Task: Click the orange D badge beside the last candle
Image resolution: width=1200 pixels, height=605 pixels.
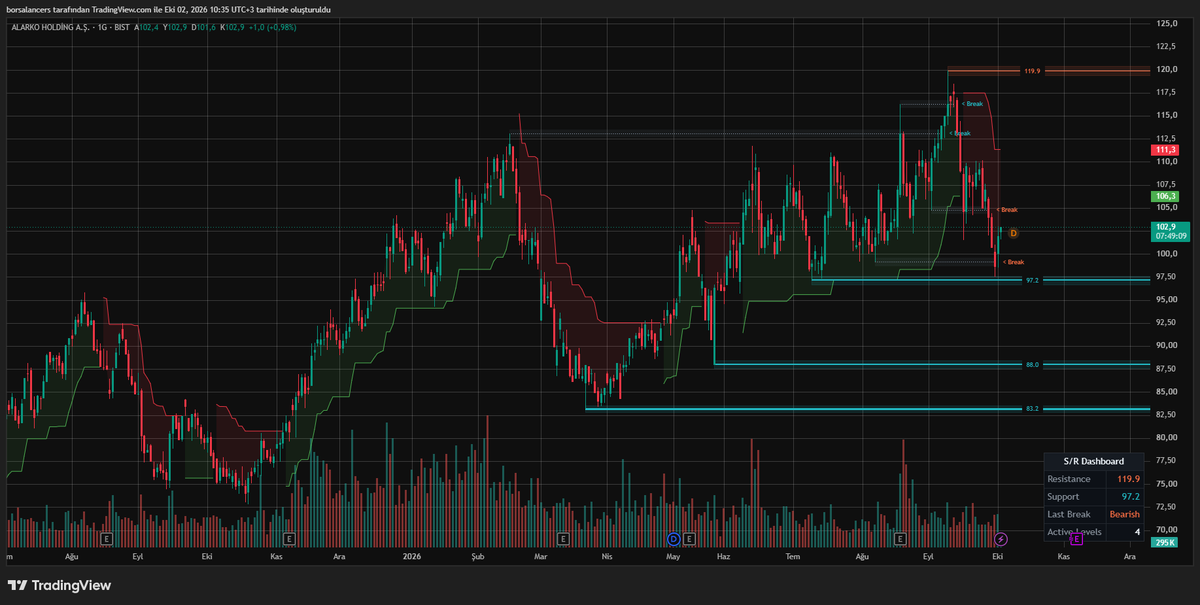Action: pos(1013,233)
